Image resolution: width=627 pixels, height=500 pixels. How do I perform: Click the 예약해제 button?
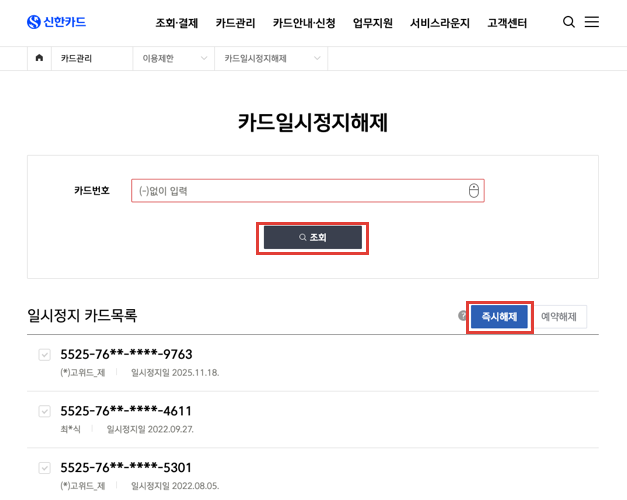[559, 317]
